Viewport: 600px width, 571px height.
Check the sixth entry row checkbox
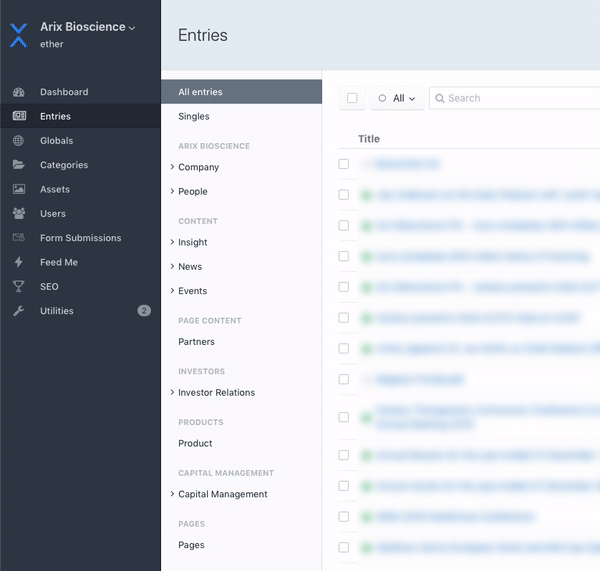pyautogui.click(x=344, y=318)
